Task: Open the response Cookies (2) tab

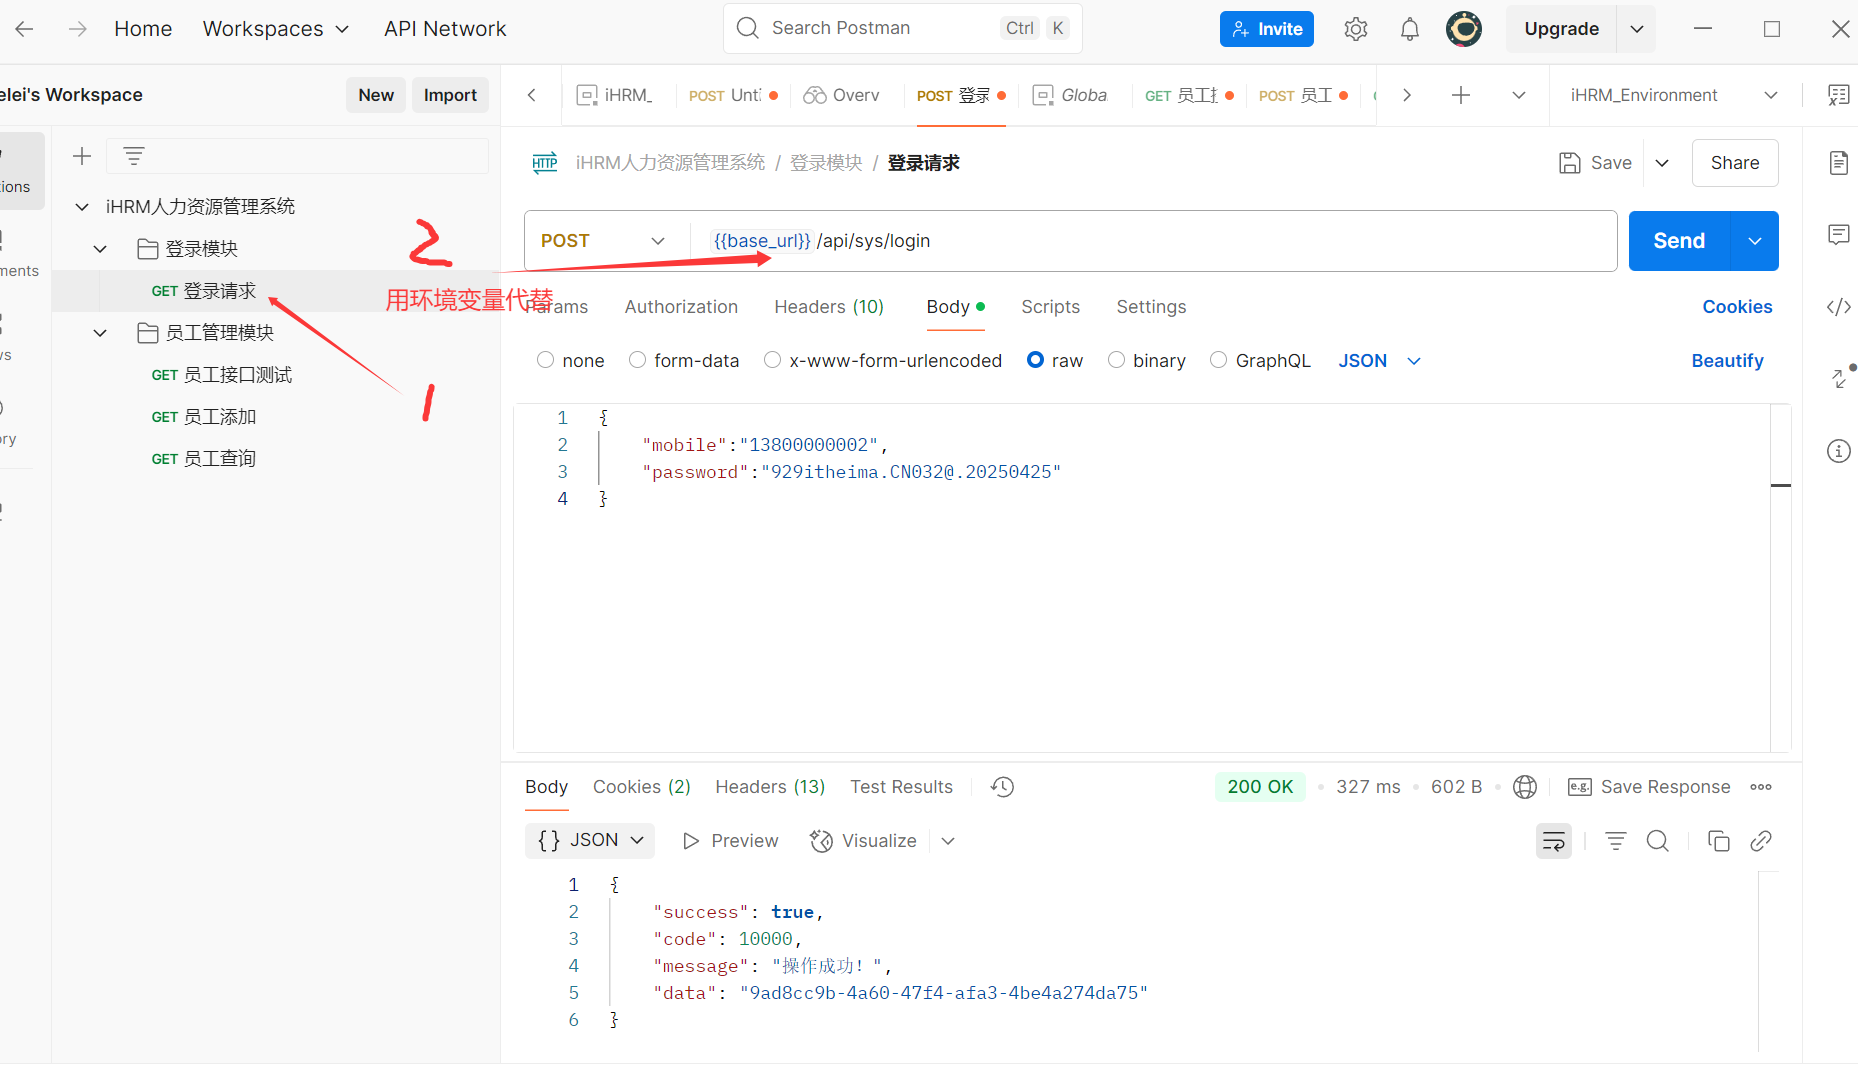Action: click(x=642, y=787)
